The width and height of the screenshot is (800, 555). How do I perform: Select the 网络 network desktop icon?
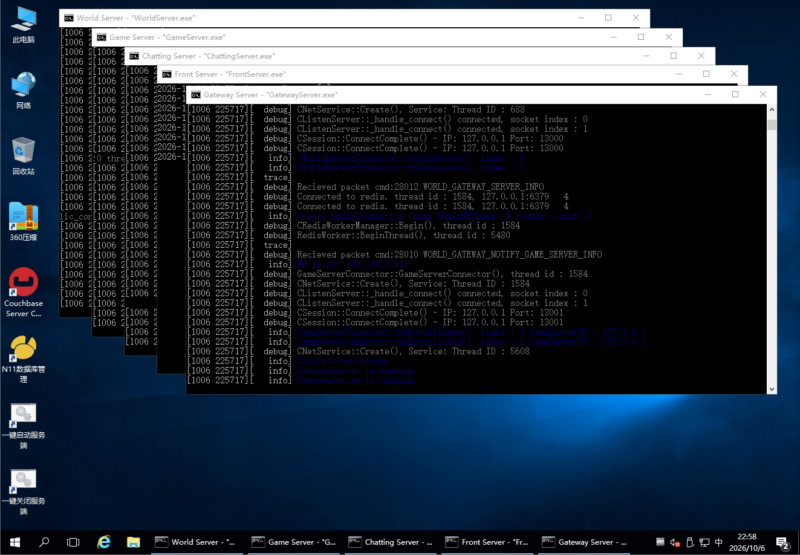pyautogui.click(x=23, y=90)
